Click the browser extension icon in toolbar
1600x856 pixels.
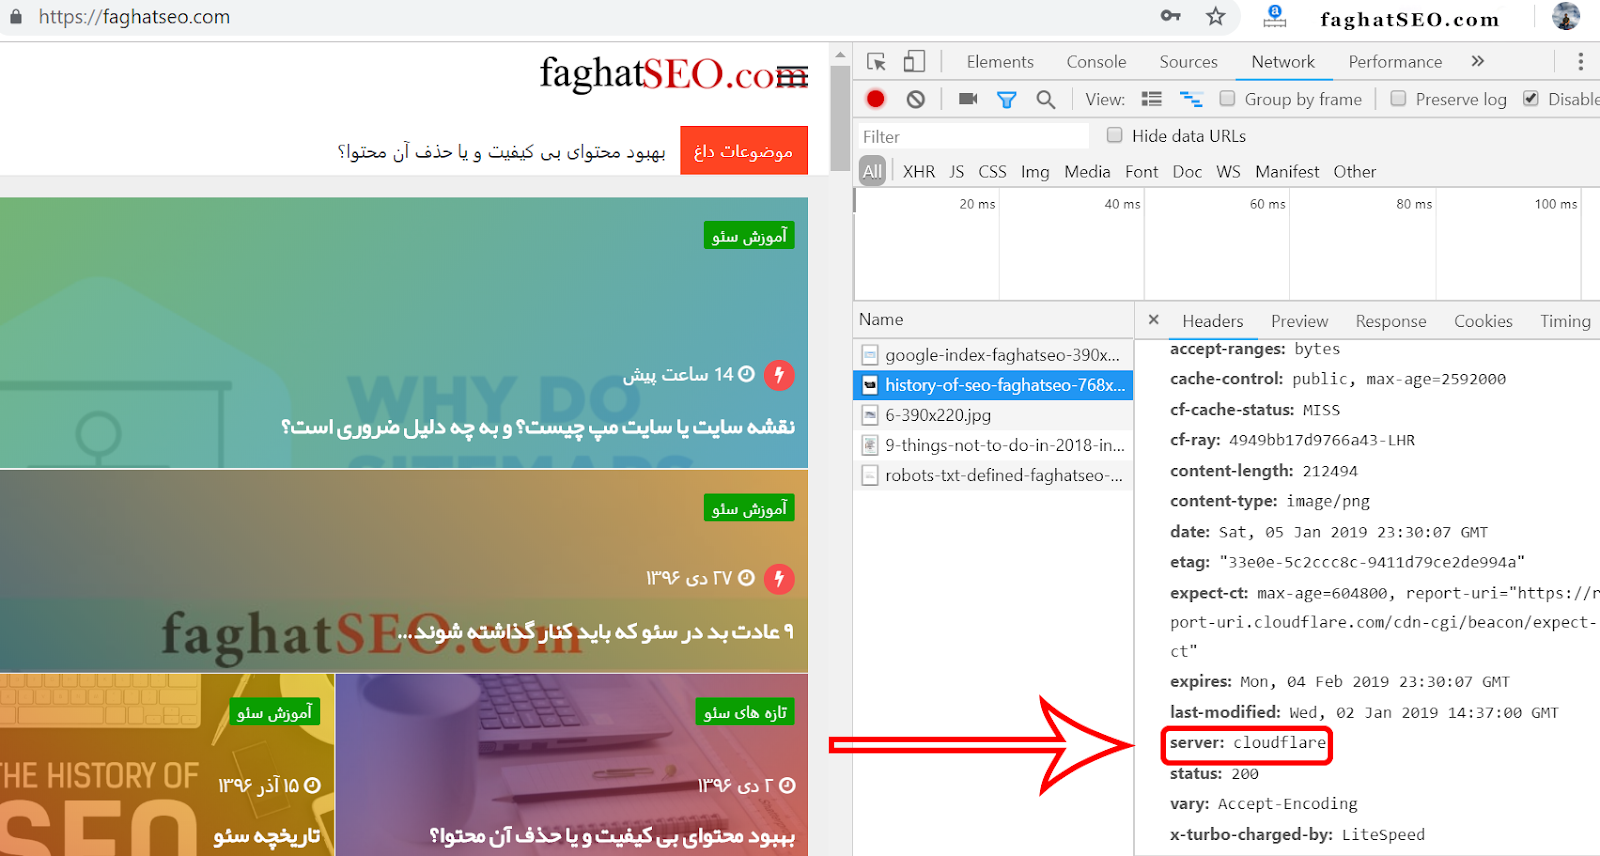click(x=1275, y=16)
